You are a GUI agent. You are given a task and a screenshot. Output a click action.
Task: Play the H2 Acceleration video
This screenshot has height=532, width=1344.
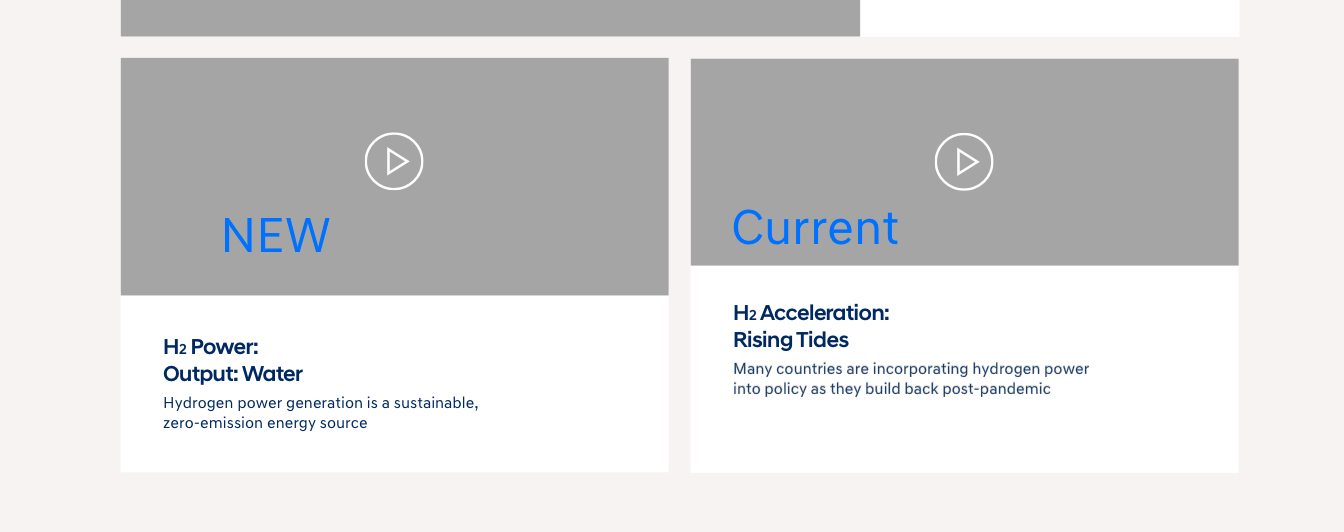click(964, 162)
